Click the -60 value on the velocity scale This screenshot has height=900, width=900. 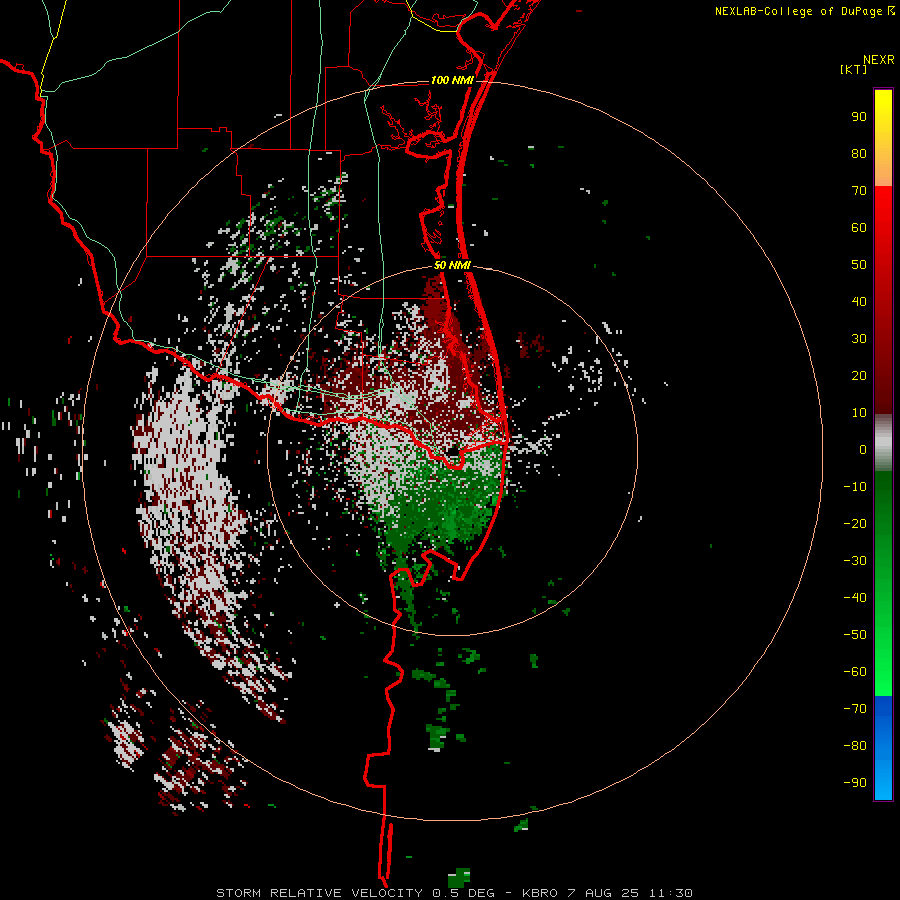tap(855, 672)
